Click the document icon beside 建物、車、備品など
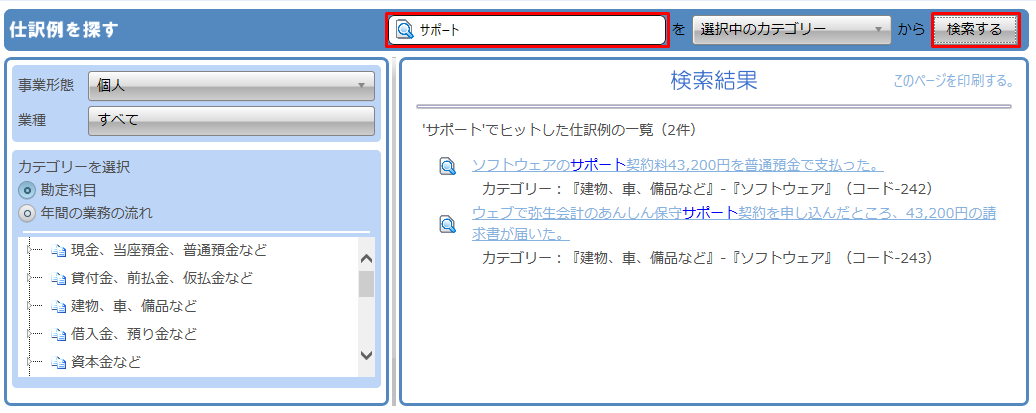 [59, 307]
